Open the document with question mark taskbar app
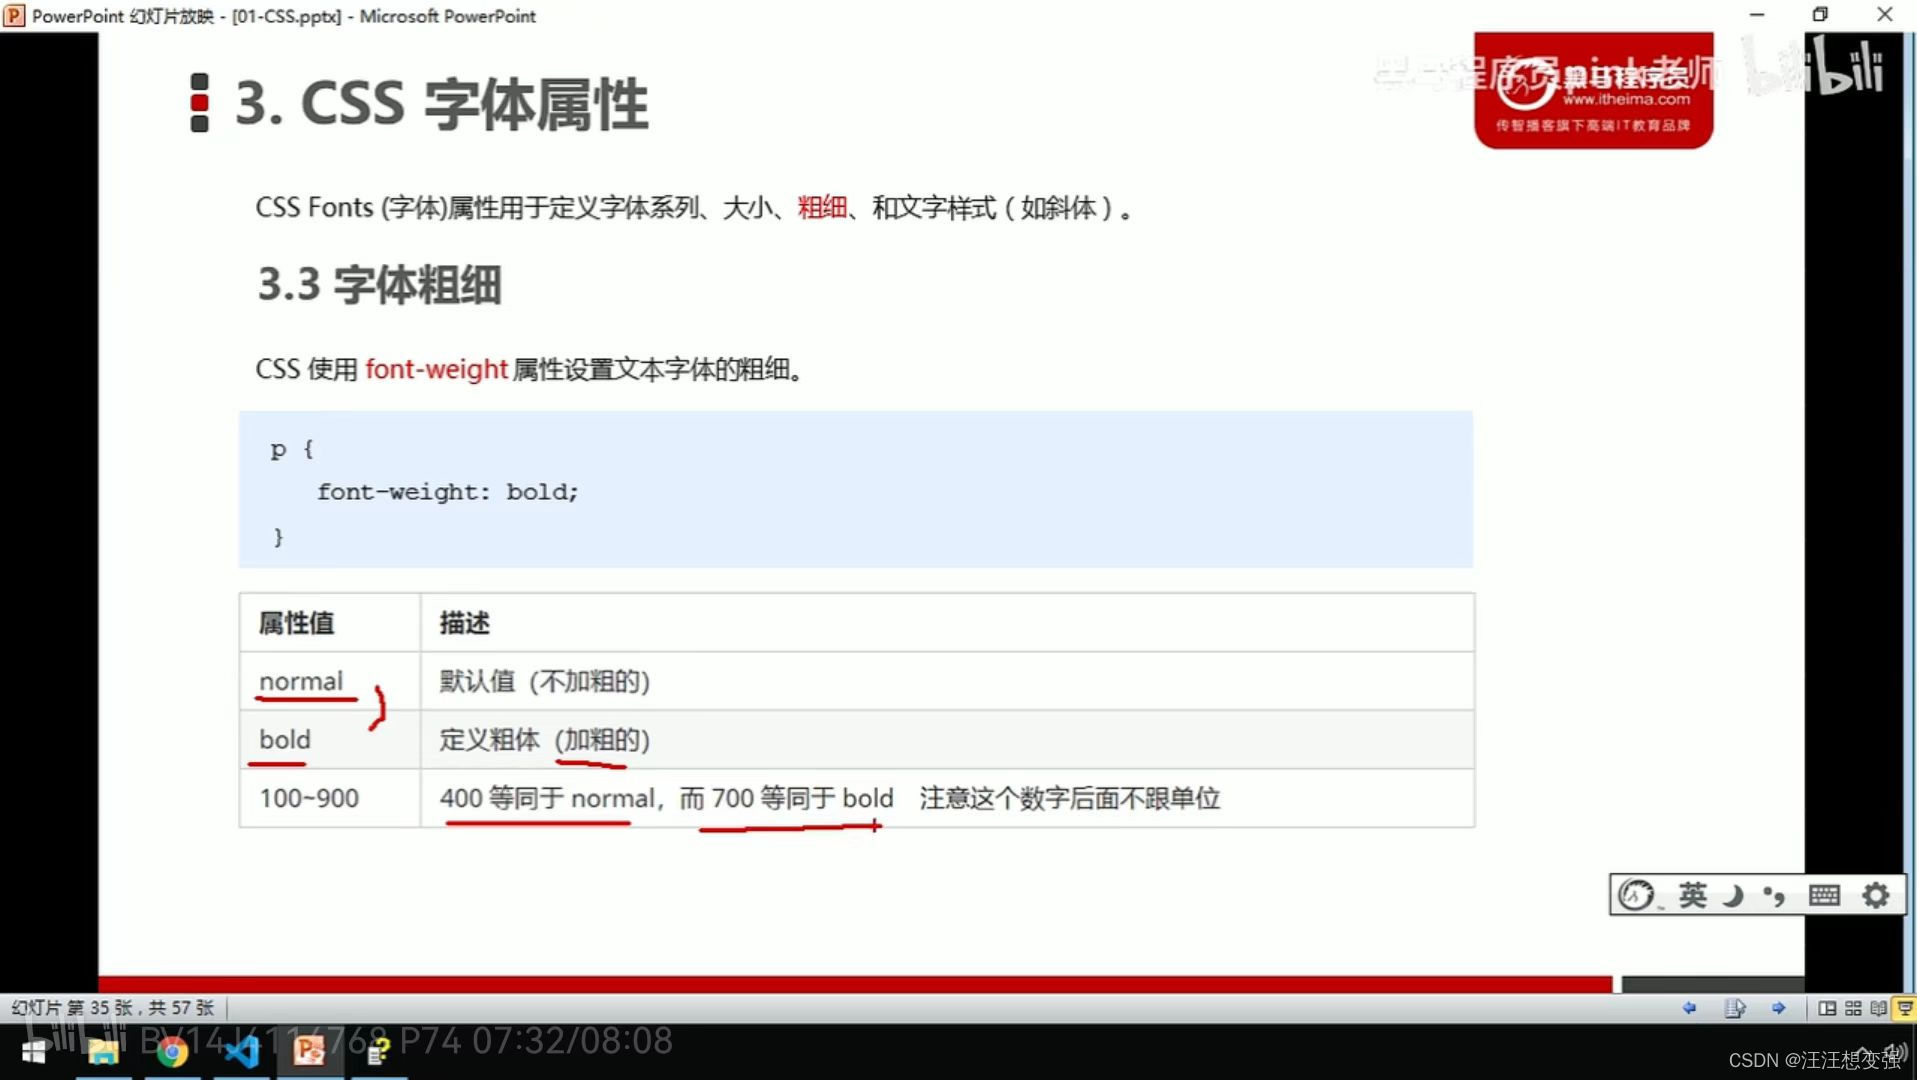Screen dimensions: 1917x1080 pyautogui.click(x=378, y=1052)
